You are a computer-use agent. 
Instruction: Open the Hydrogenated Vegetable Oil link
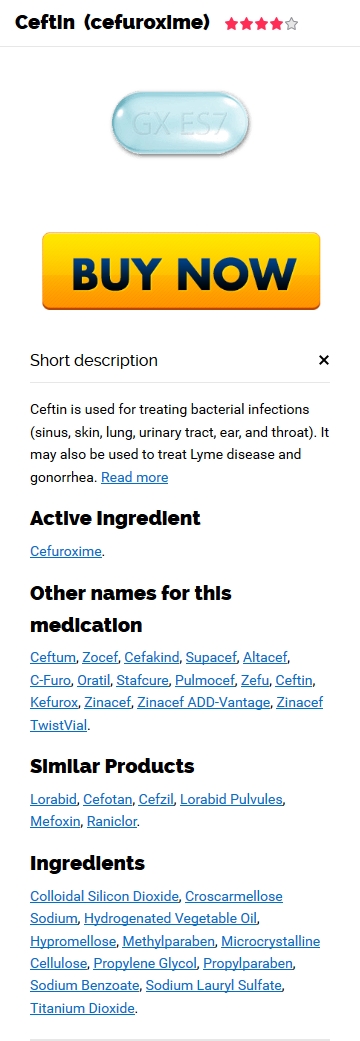pos(171,919)
